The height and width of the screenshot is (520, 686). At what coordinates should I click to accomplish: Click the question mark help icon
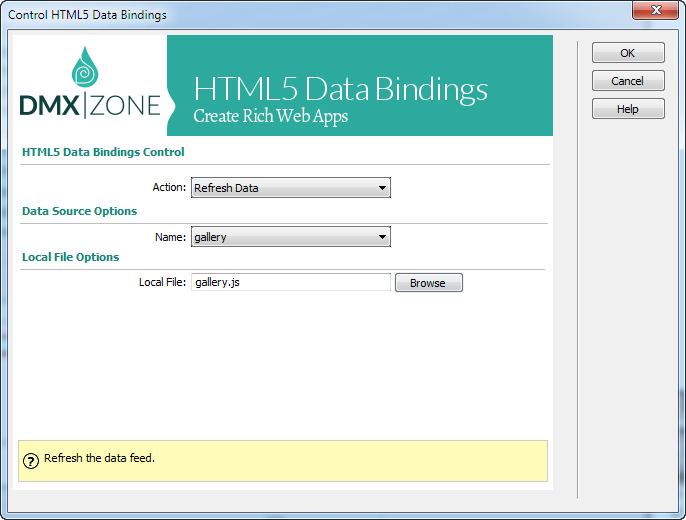tap(31, 461)
